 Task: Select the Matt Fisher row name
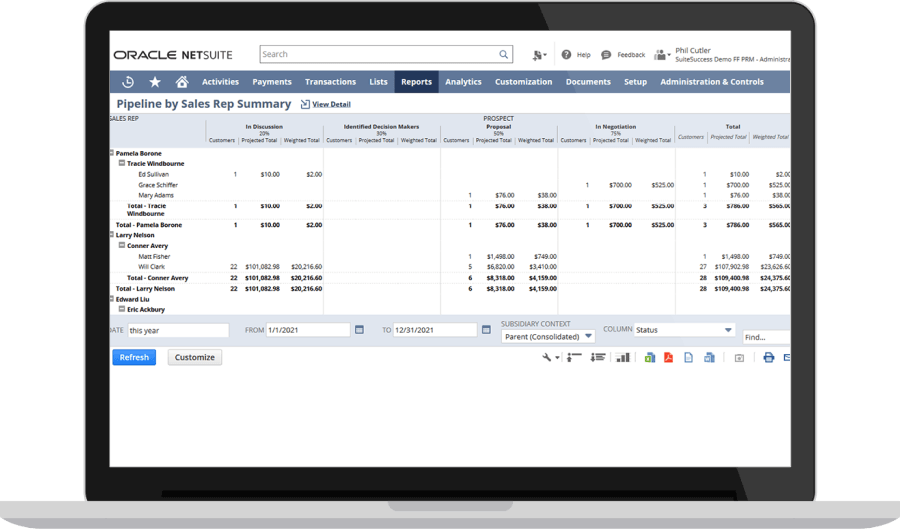(x=154, y=256)
